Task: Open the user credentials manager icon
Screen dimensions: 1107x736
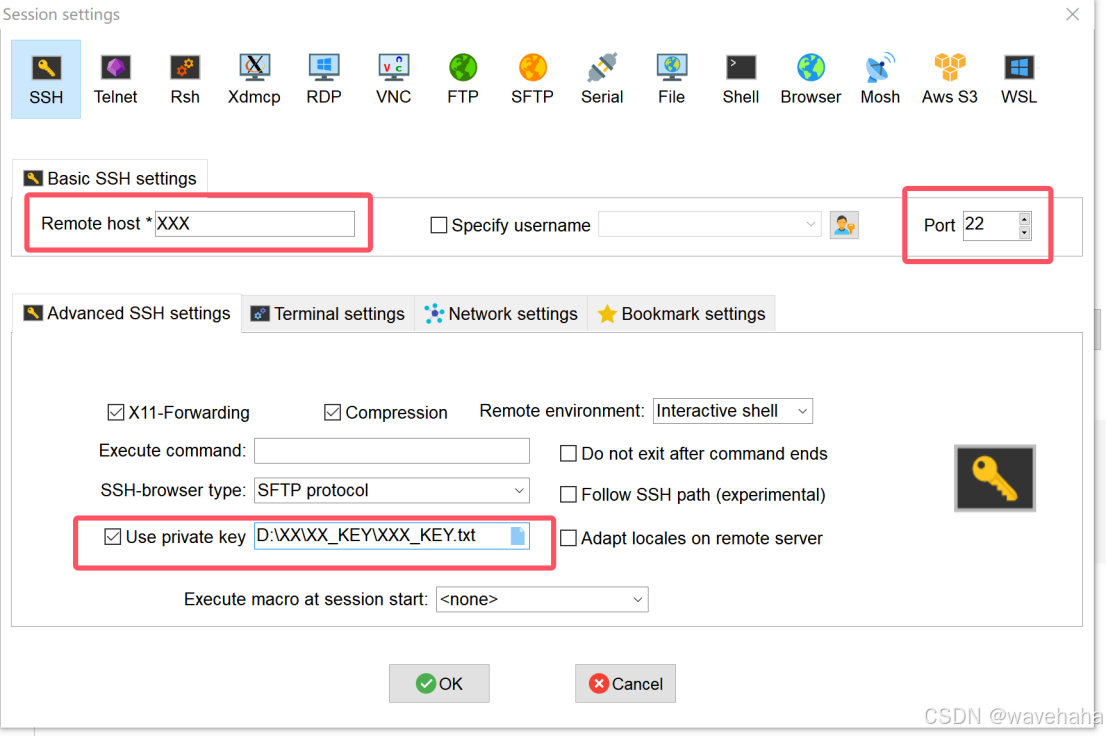Action: pyautogui.click(x=844, y=225)
